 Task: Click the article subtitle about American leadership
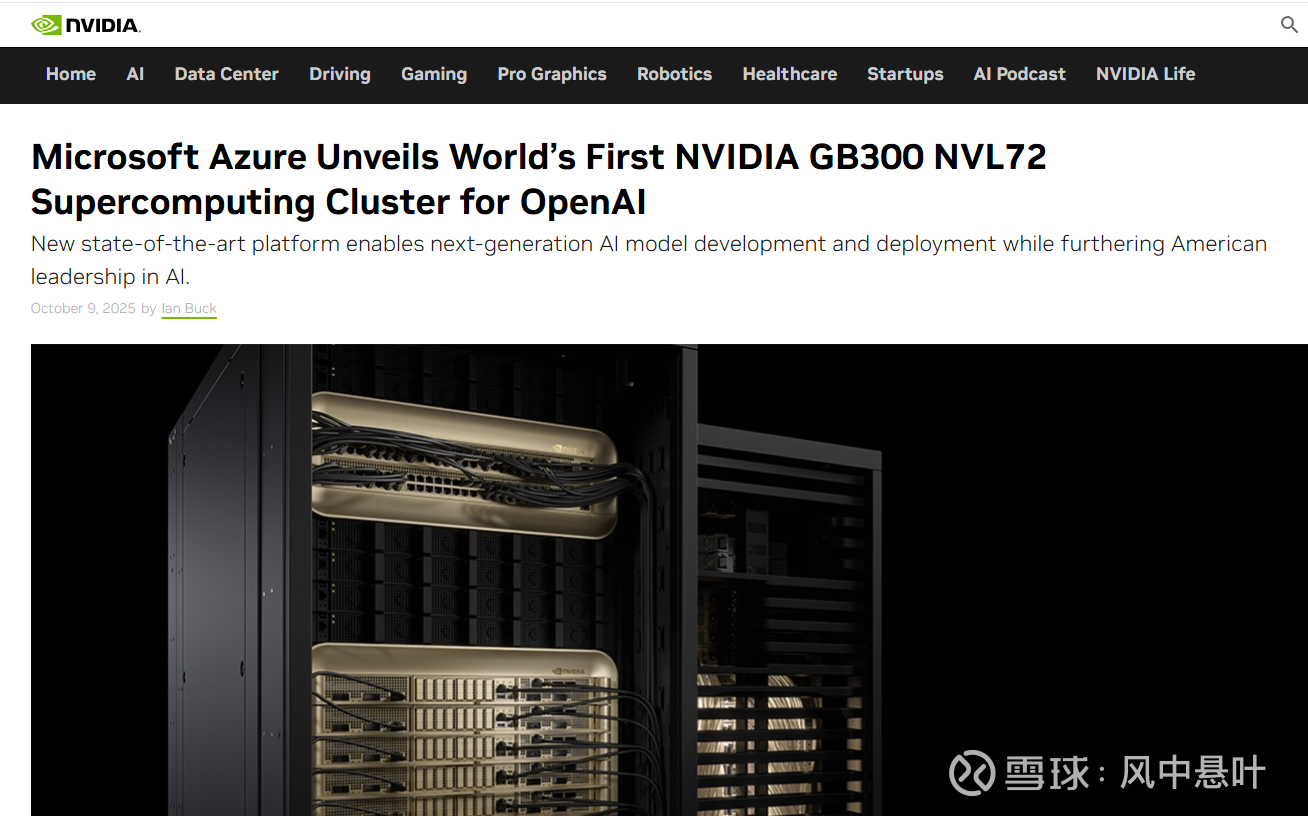(649, 260)
